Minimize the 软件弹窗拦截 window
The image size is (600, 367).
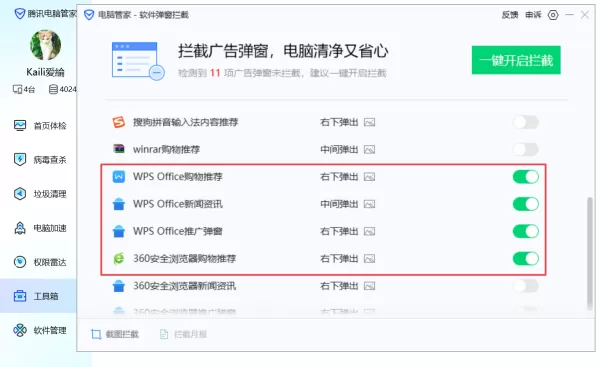pyautogui.click(x=569, y=15)
